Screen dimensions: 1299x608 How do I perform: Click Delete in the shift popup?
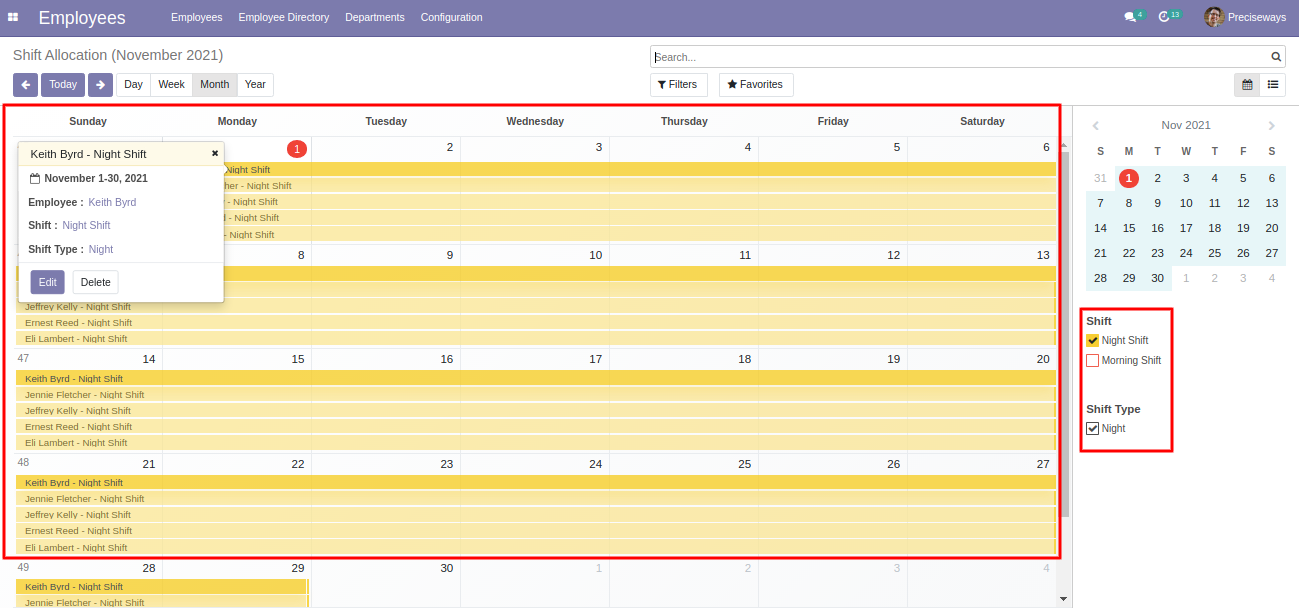(x=95, y=282)
